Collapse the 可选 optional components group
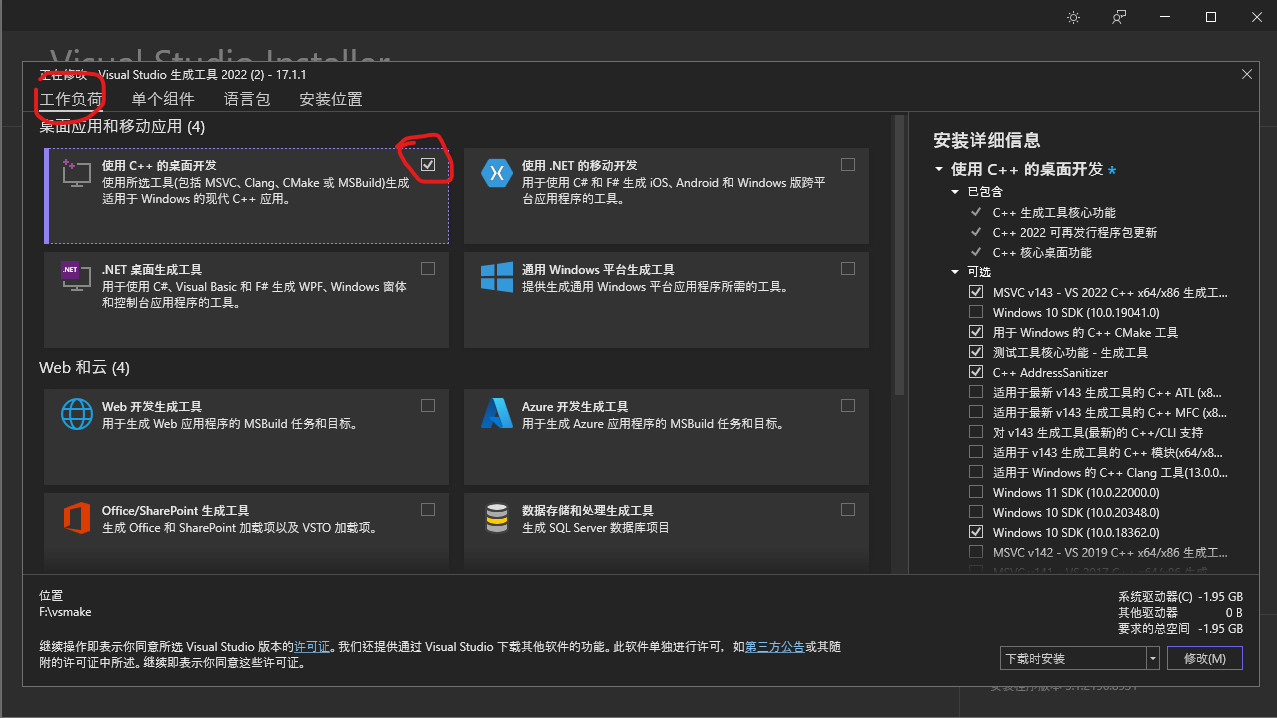The width and height of the screenshot is (1277, 718). [x=955, y=271]
